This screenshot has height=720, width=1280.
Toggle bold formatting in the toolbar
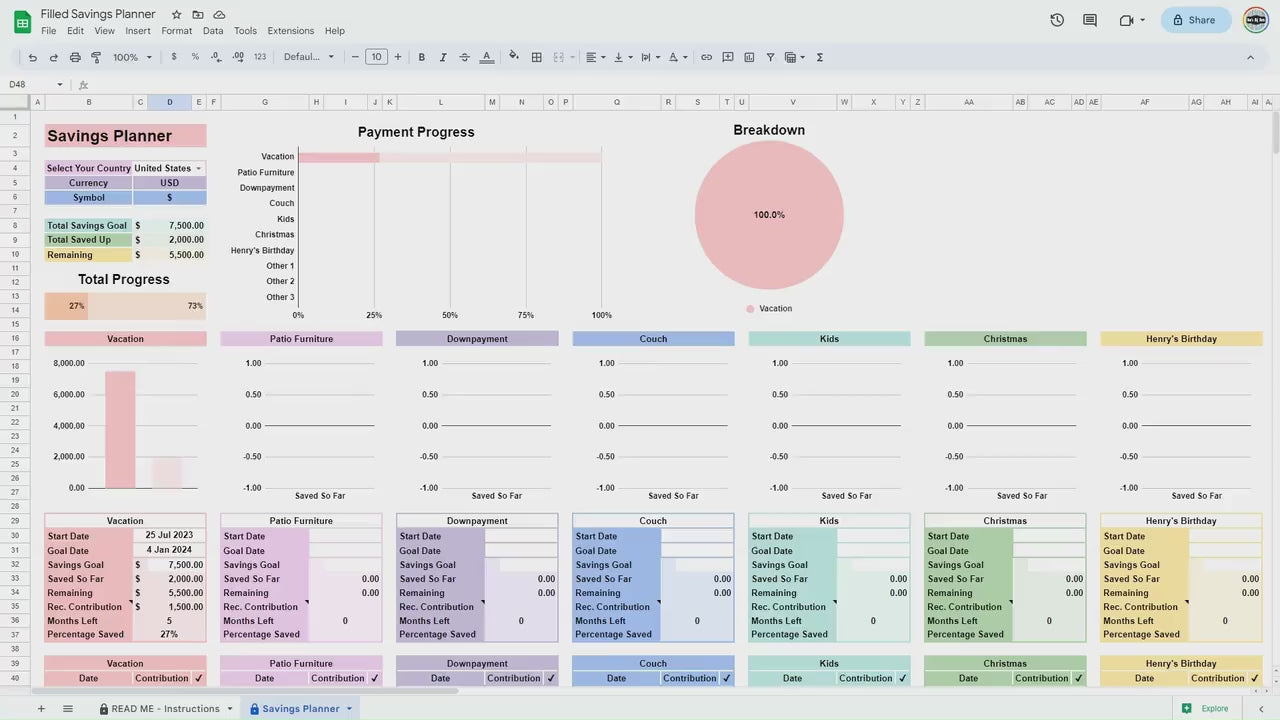(421, 57)
